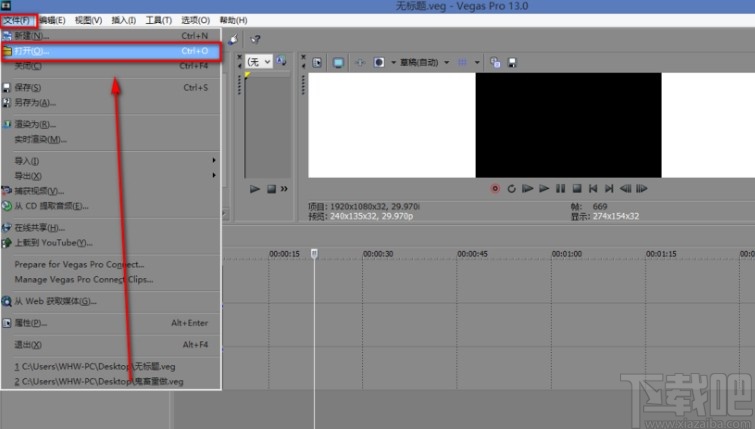755x429 pixels.
Task: Choose 打开(O)... from the File menu
Action: point(111,51)
